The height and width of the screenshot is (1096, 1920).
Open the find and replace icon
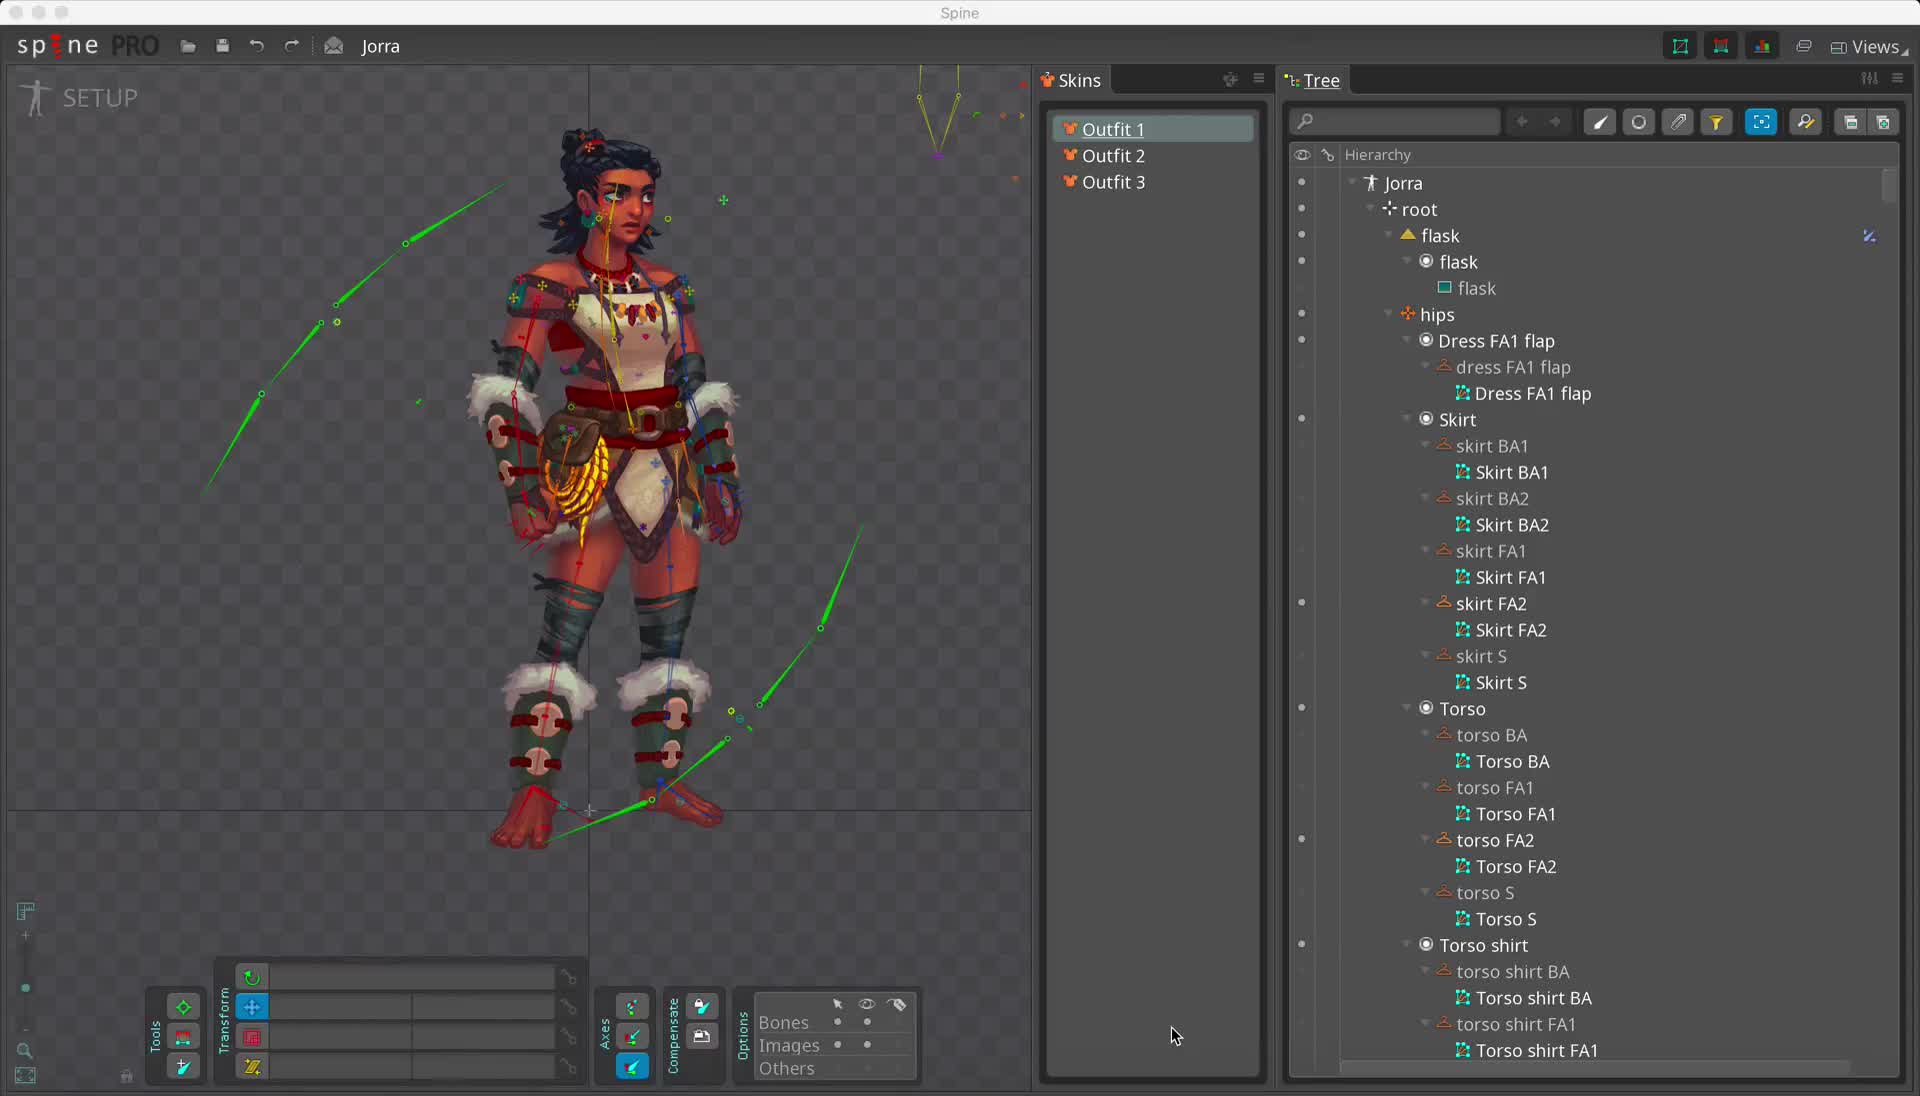pyautogui.click(x=1806, y=122)
